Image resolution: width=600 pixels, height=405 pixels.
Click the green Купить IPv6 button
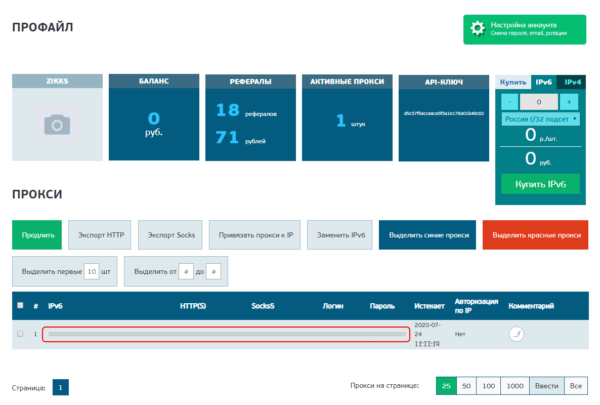click(540, 185)
